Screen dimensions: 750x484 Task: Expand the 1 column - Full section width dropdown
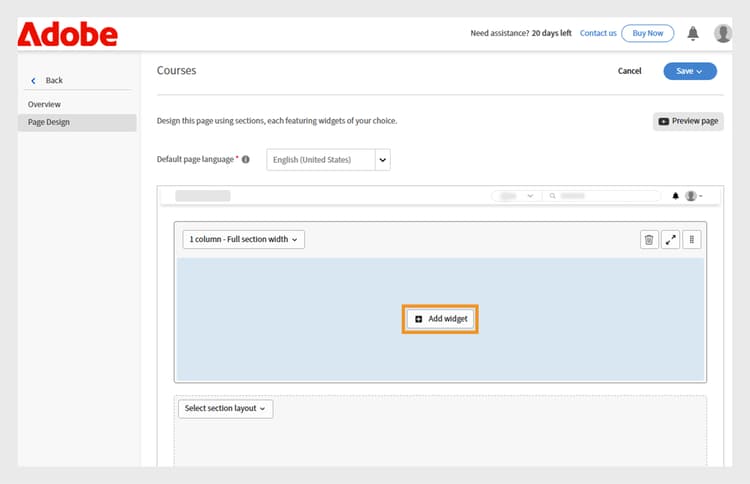point(243,240)
